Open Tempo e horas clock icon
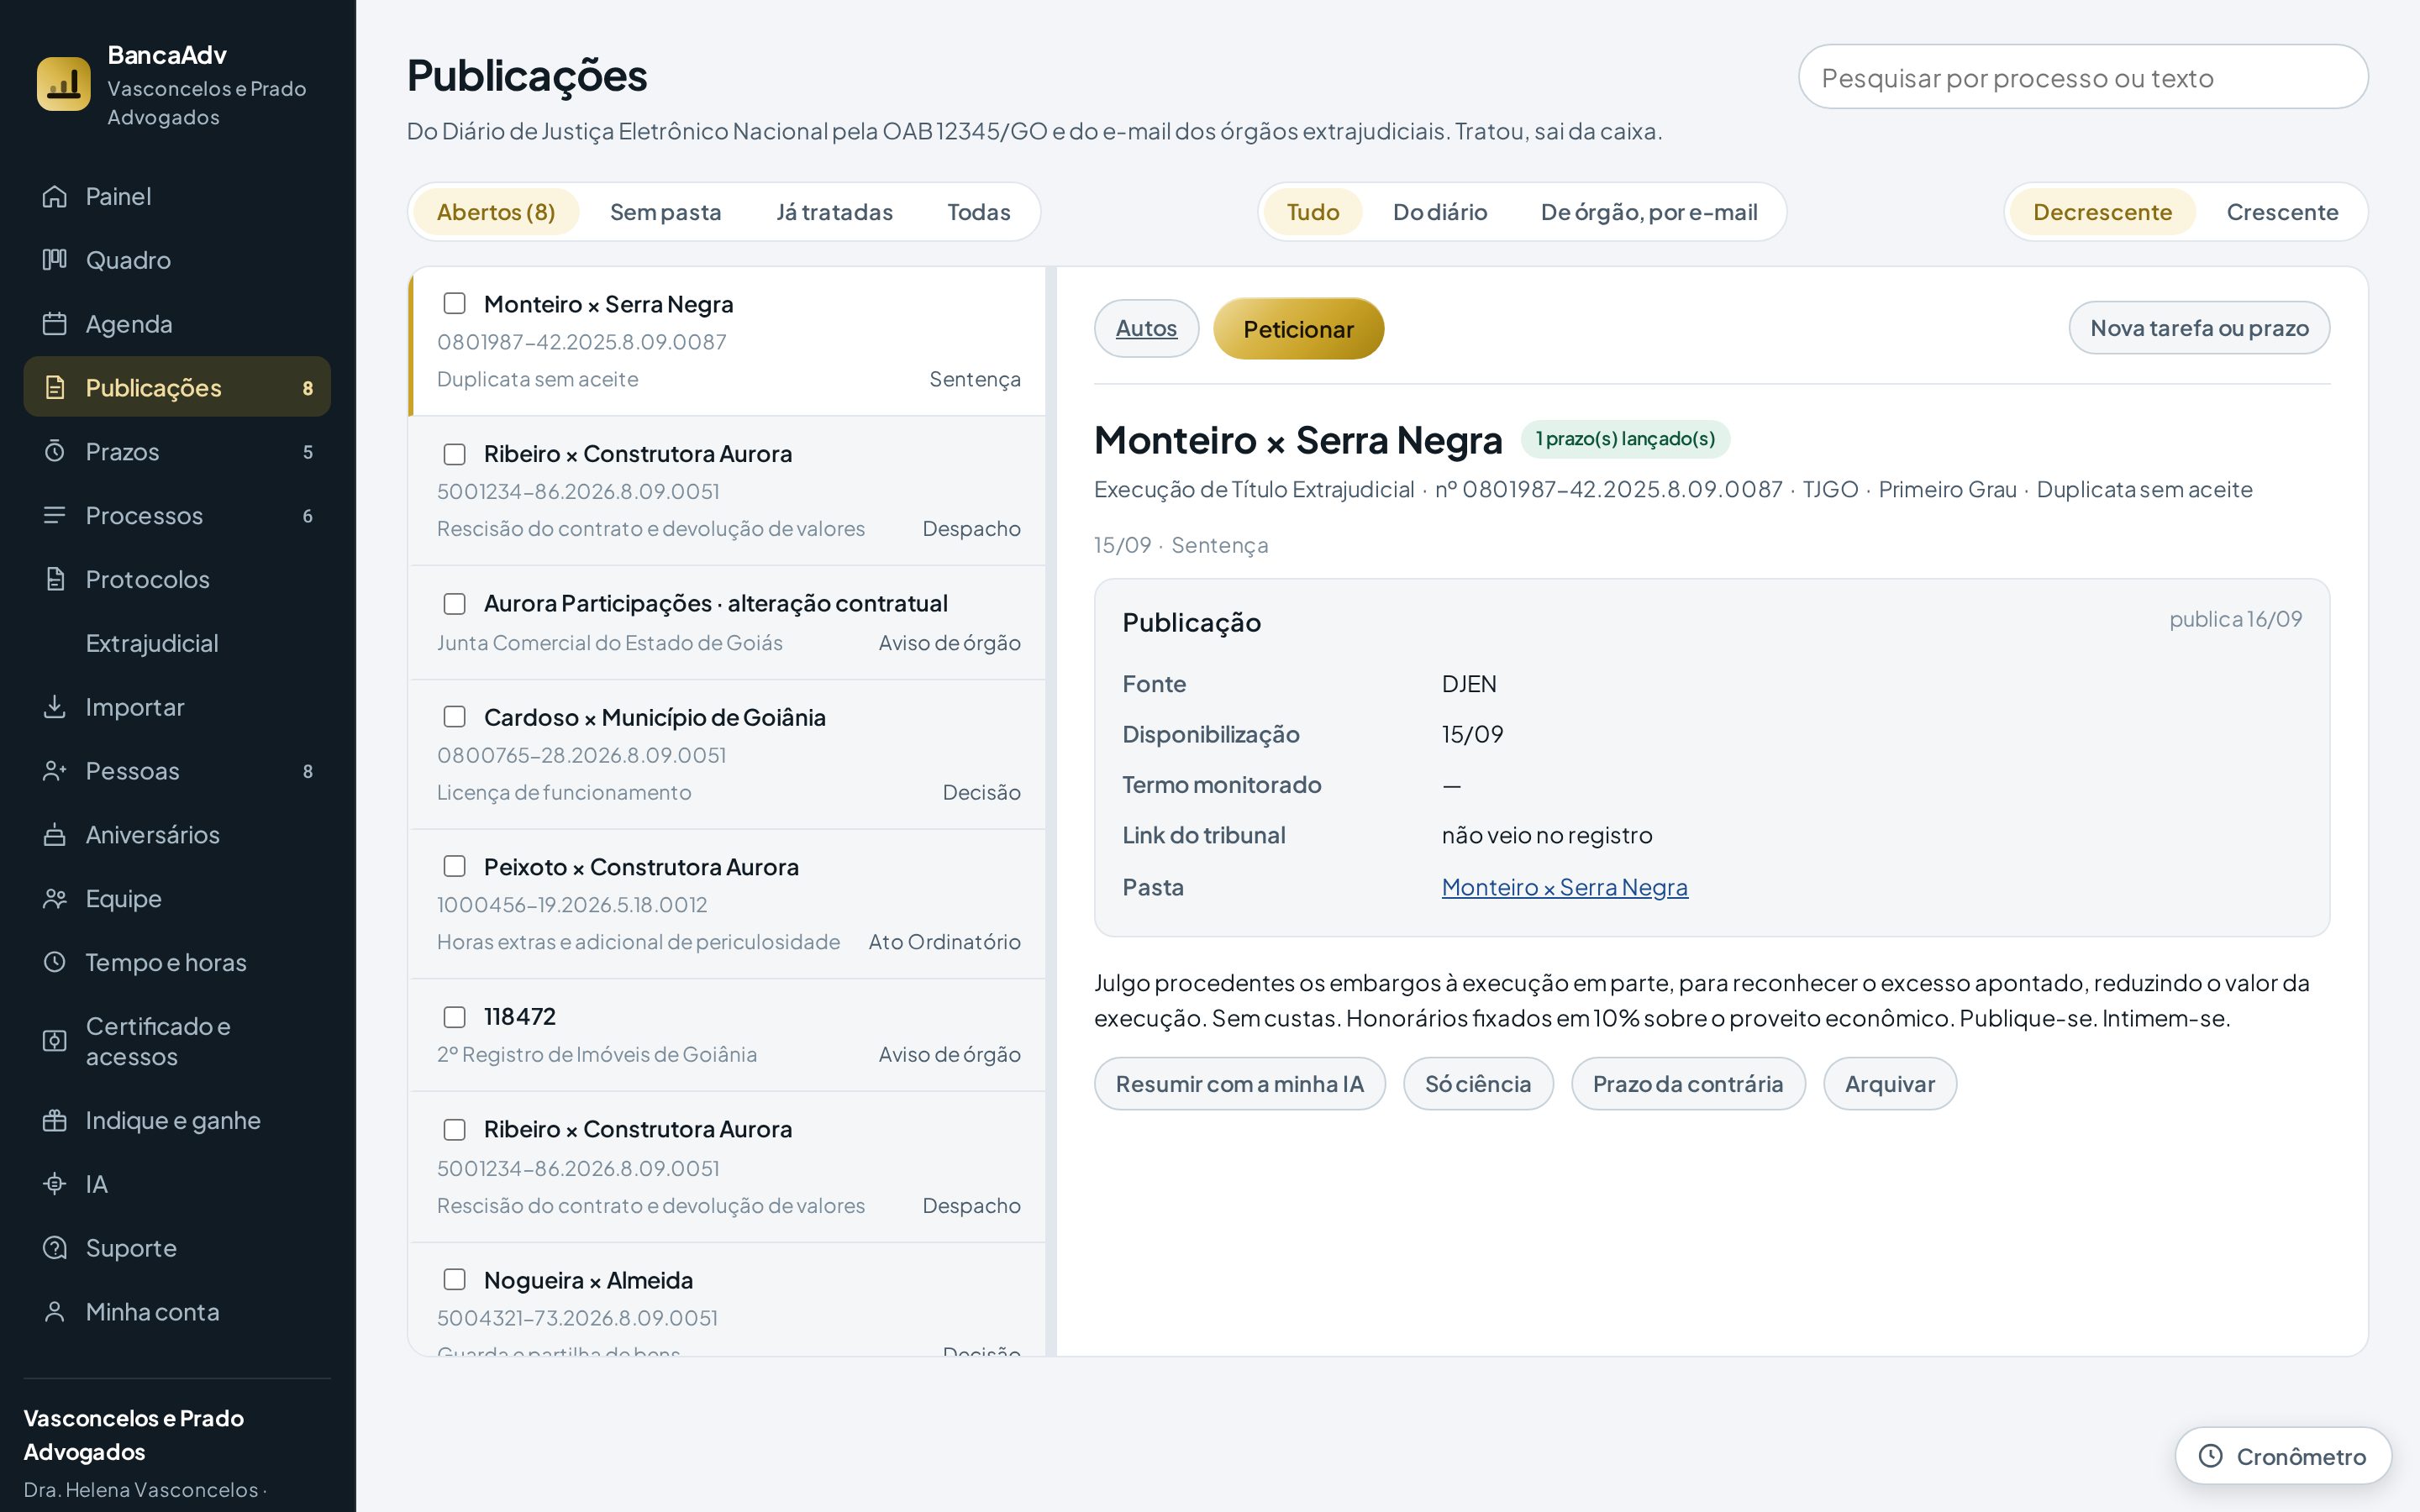The width and height of the screenshot is (2420, 1512). [55, 962]
